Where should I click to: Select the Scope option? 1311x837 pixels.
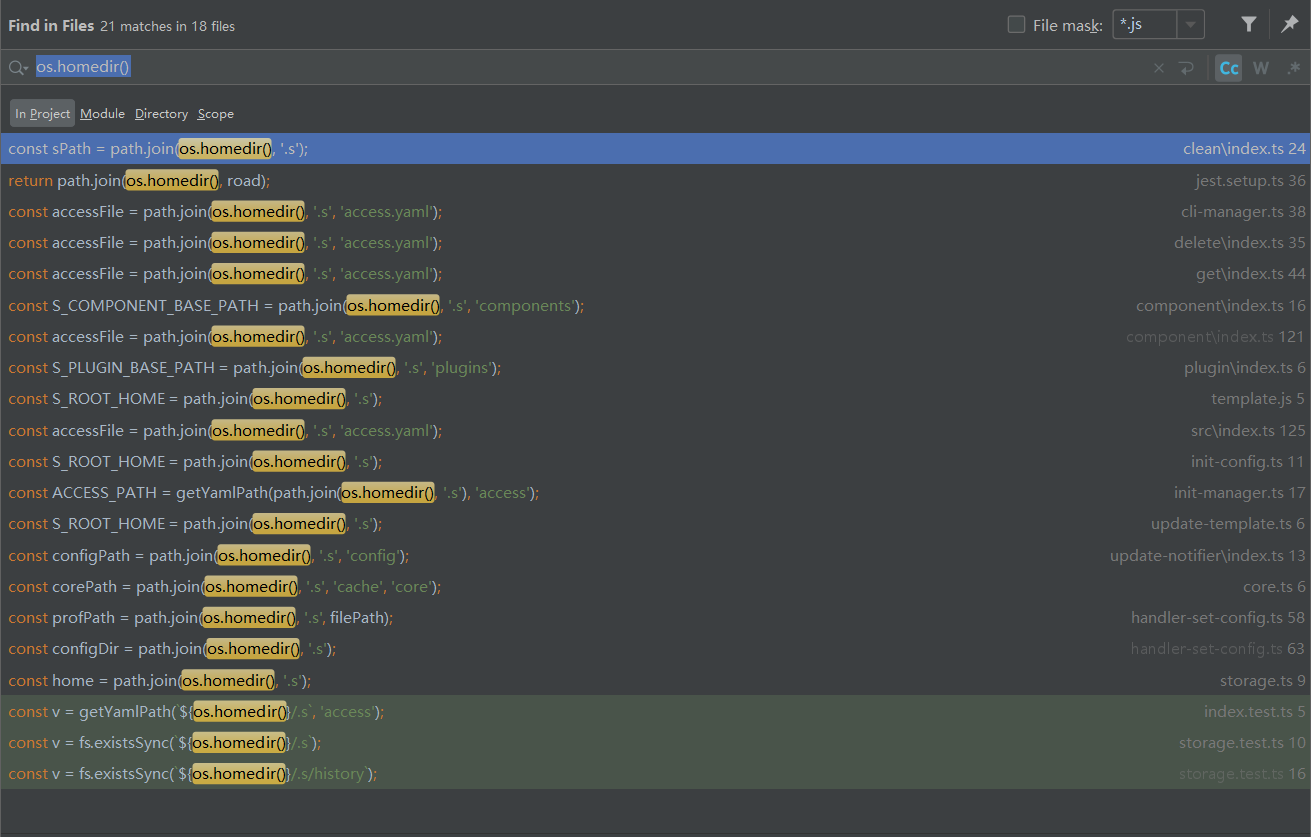[215, 113]
